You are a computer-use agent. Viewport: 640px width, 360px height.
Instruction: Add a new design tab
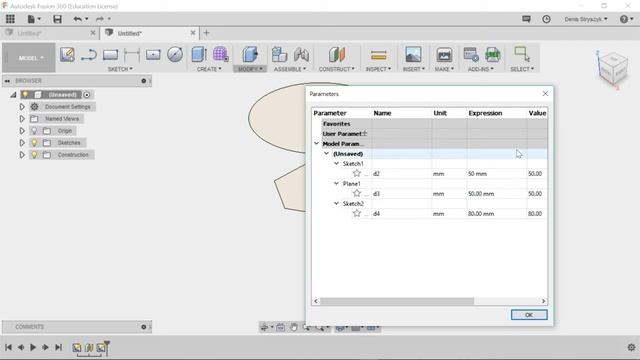click(x=207, y=33)
